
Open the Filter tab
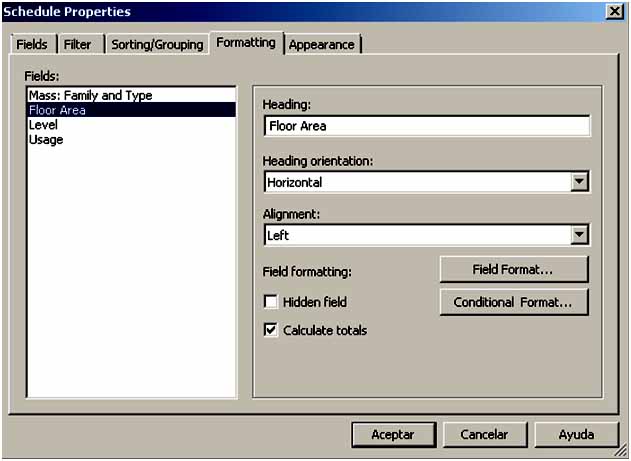click(77, 45)
